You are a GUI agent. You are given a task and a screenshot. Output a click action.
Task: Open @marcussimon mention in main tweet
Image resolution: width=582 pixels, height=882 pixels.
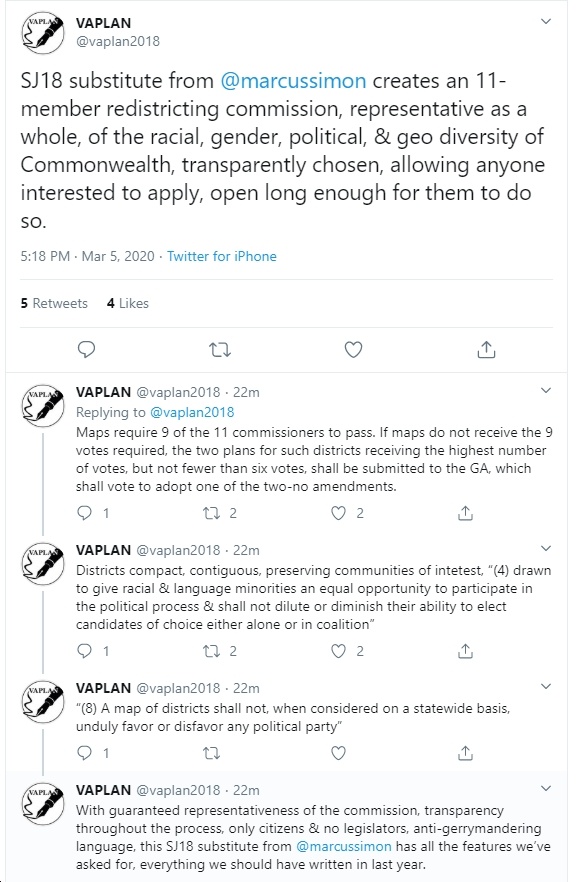pos(293,81)
